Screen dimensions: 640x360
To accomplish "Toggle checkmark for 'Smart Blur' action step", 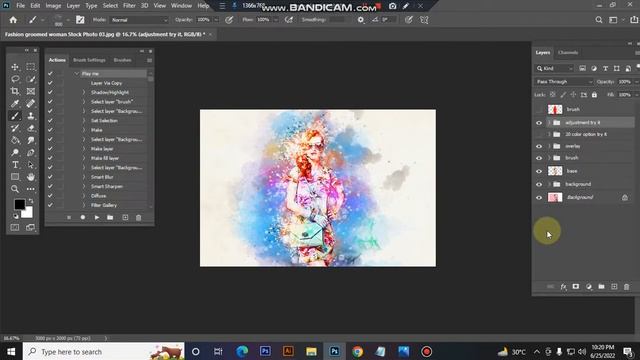I will pos(50,177).
